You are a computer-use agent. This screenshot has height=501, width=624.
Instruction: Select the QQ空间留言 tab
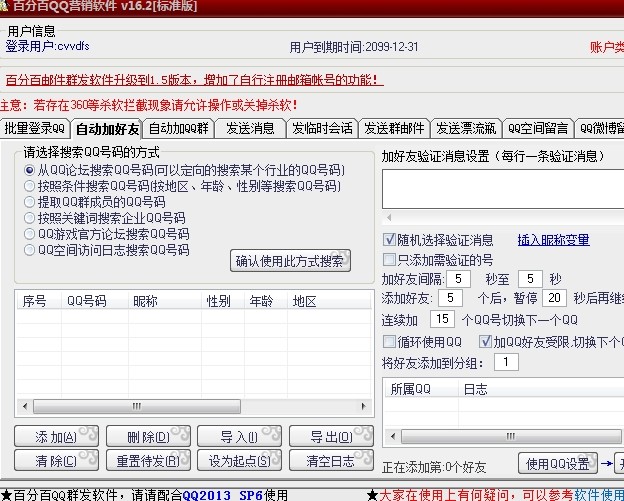538,128
